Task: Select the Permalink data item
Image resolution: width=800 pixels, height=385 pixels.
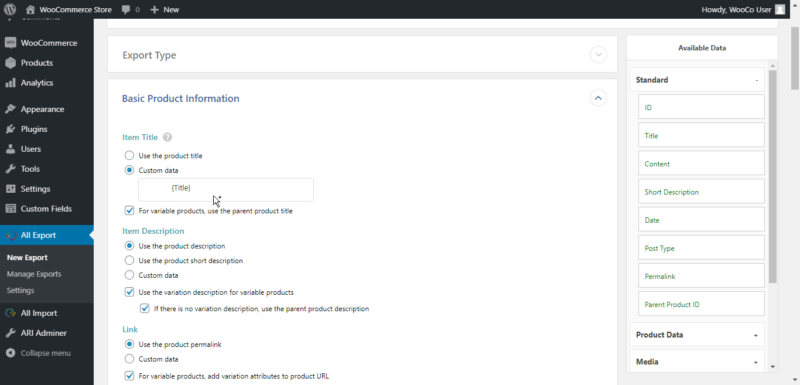Action: (x=701, y=275)
